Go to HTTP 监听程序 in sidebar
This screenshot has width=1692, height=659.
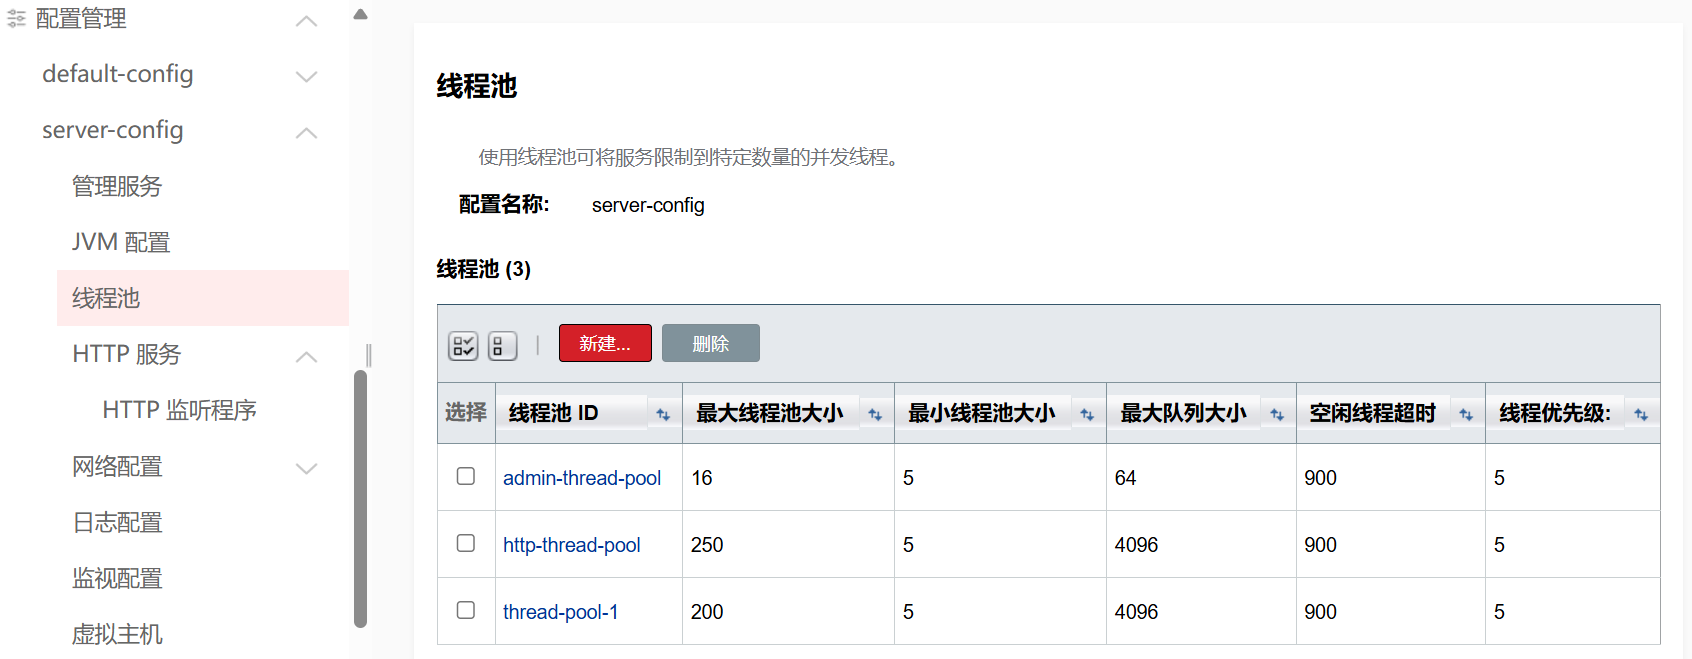coord(179,410)
